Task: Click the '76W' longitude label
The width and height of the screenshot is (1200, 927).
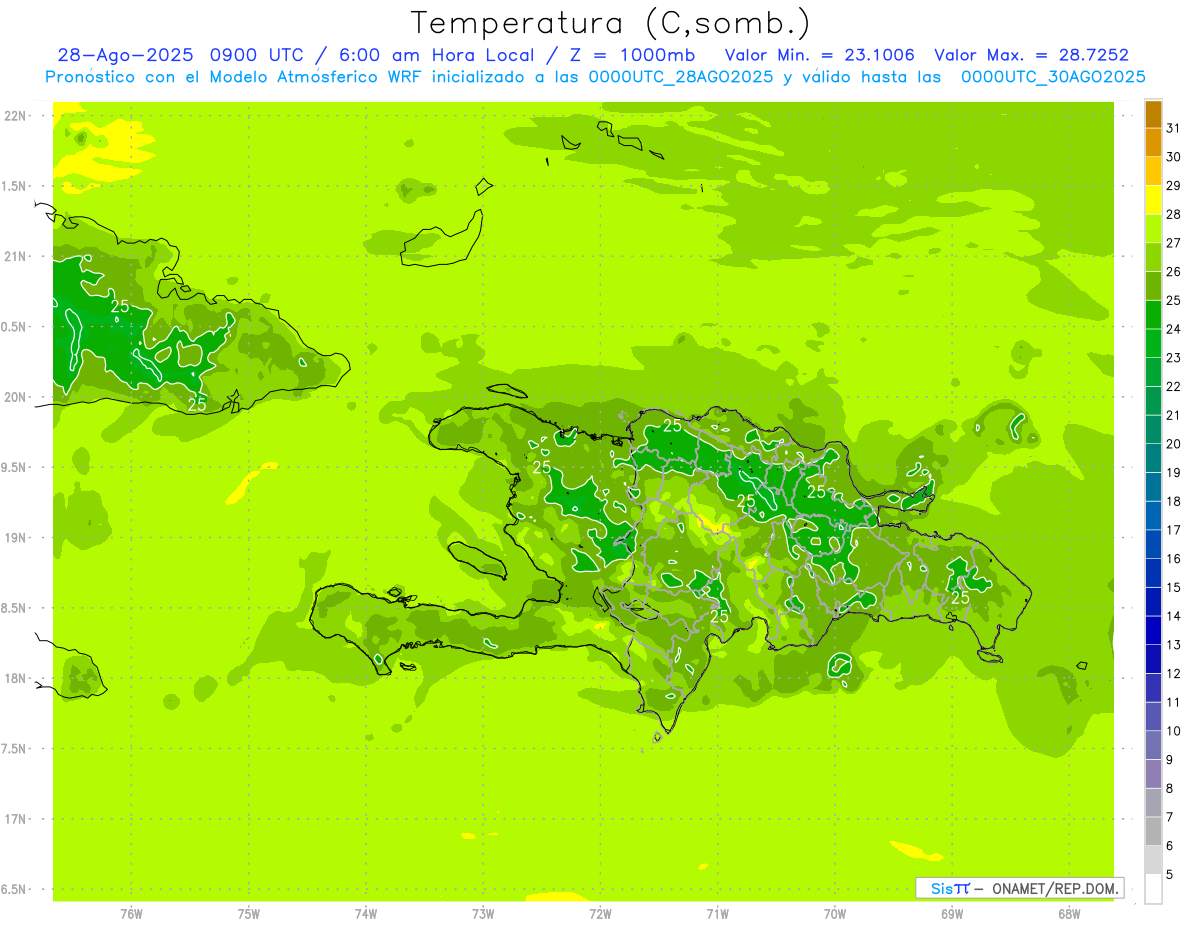Action: coord(131,913)
